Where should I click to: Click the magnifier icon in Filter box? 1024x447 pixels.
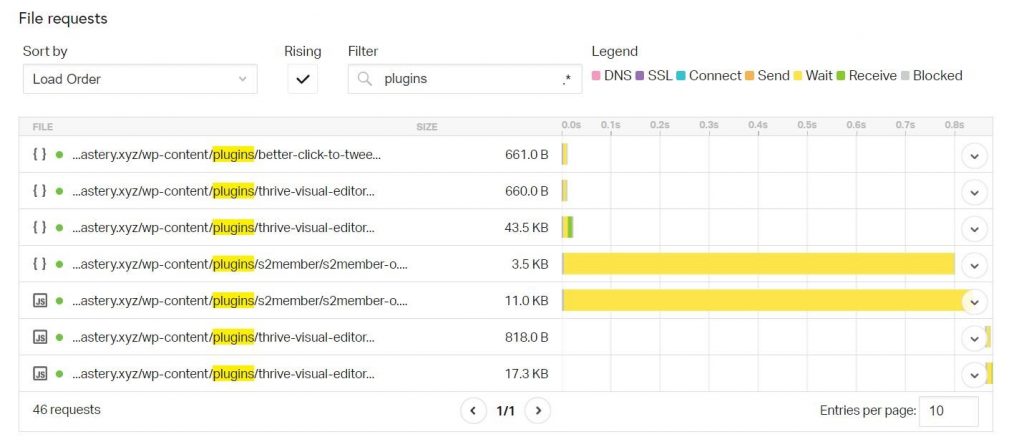coord(365,79)
